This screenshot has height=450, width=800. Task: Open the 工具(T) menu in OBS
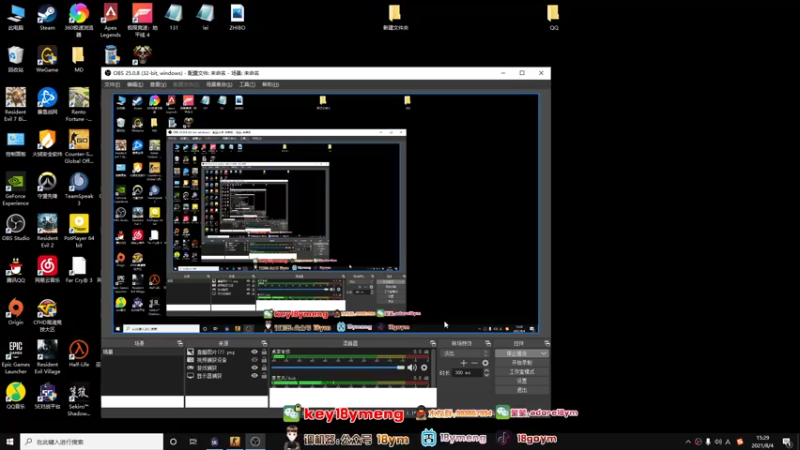coord(247,84)
